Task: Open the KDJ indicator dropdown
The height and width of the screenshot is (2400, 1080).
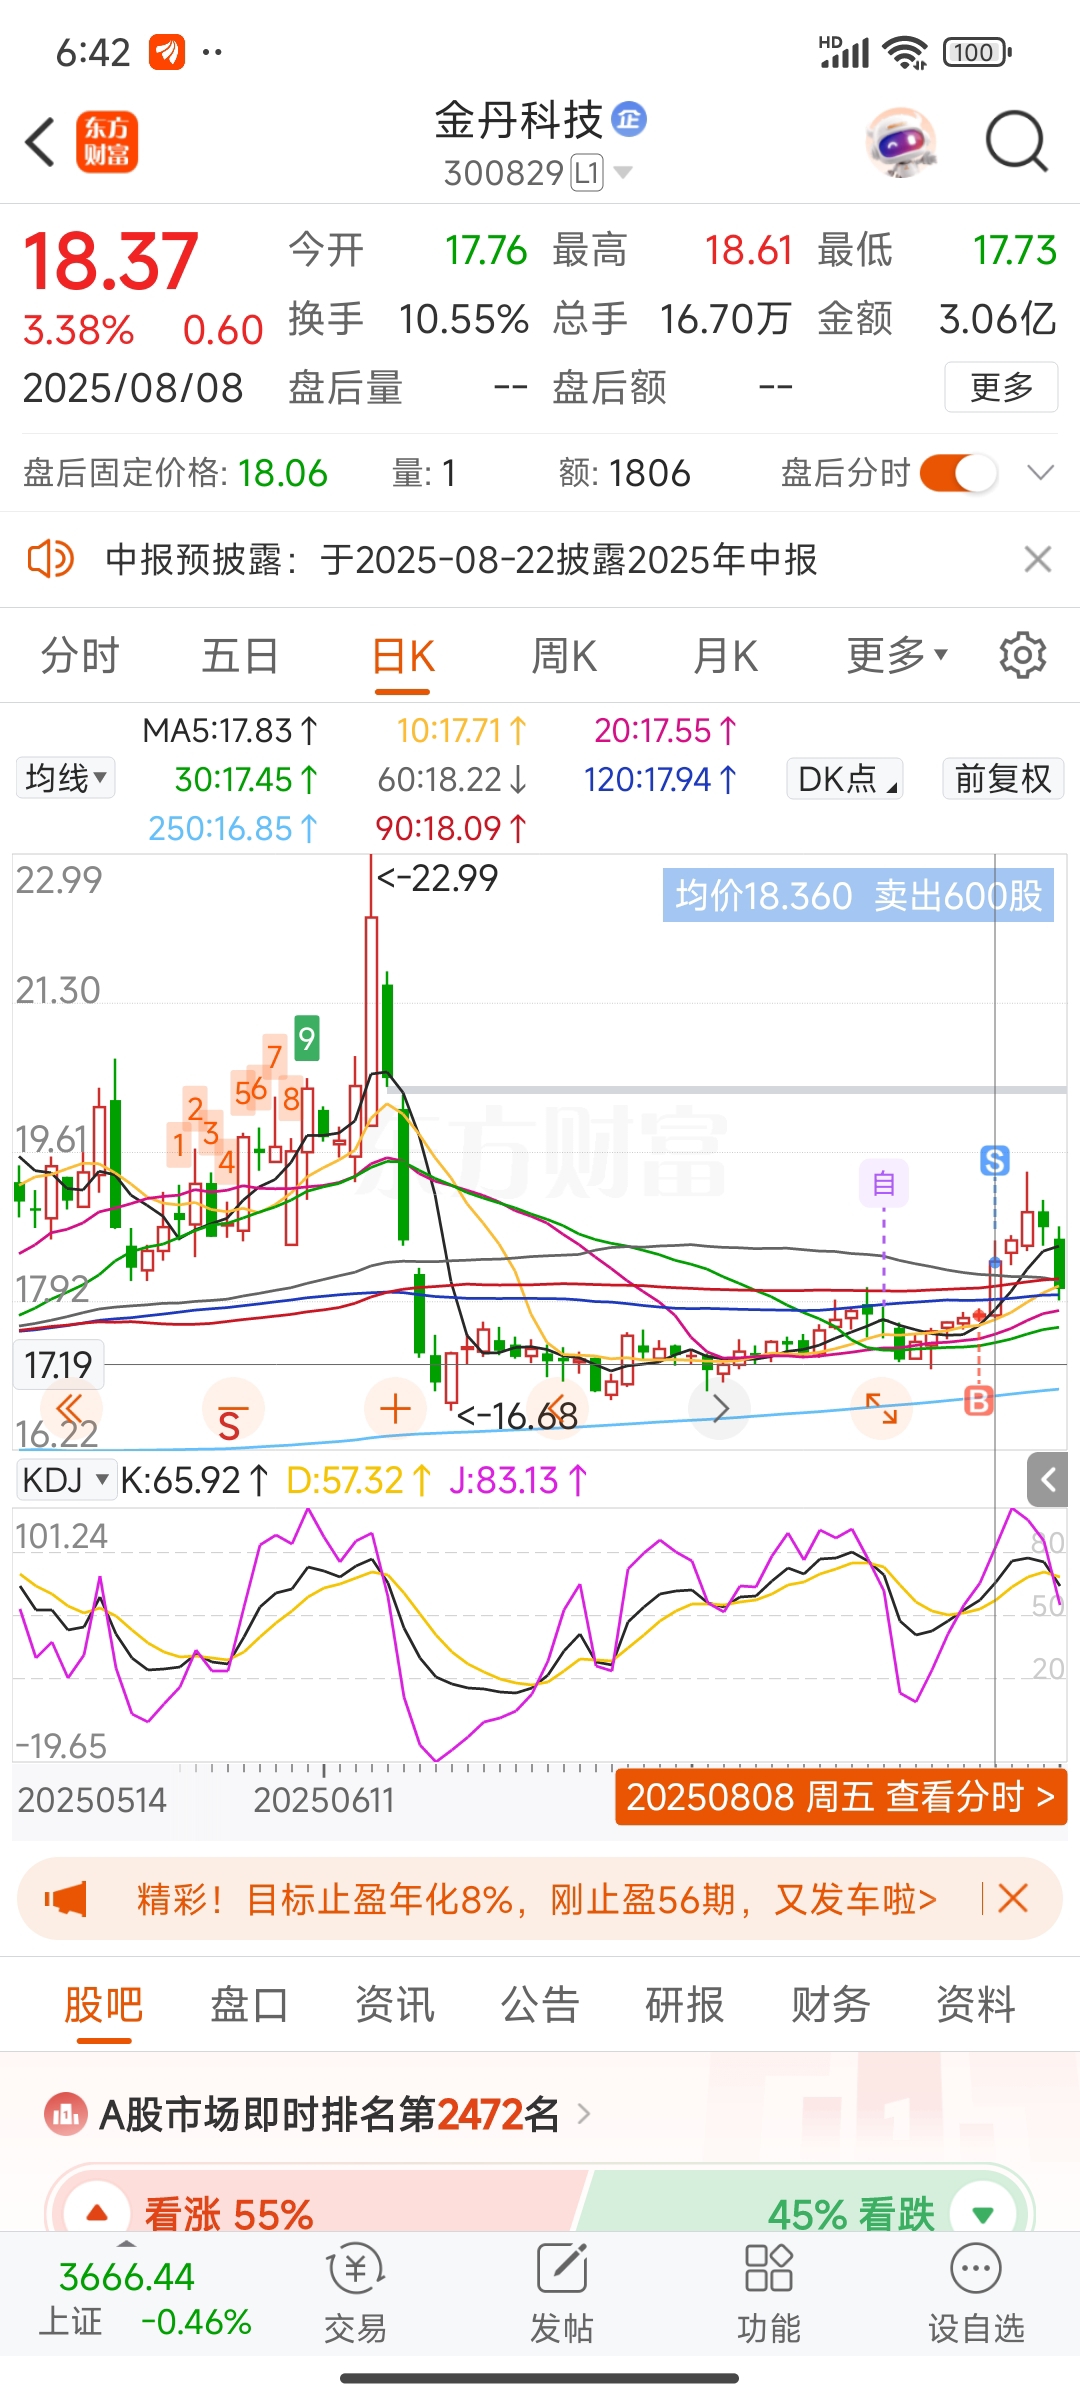Action: click(65, 1479)
